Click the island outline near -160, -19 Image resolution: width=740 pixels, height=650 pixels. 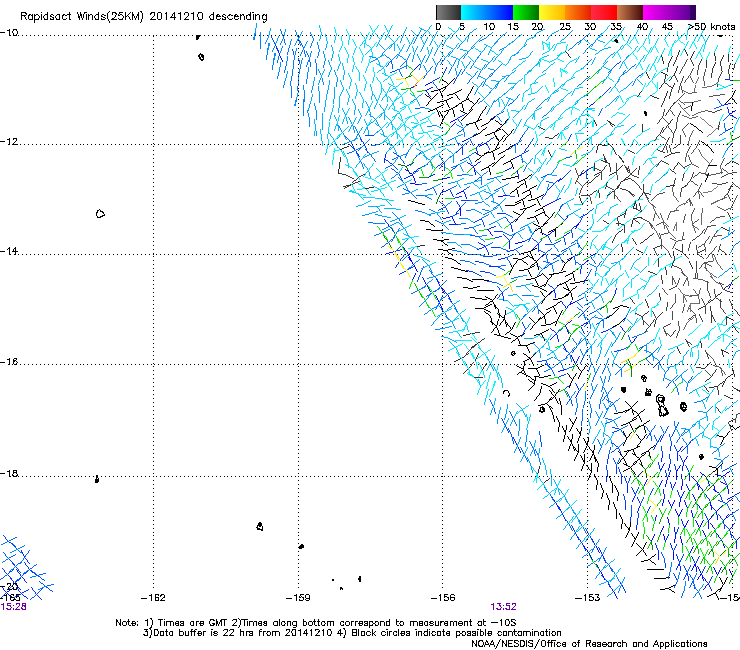[x=260, y=526]
